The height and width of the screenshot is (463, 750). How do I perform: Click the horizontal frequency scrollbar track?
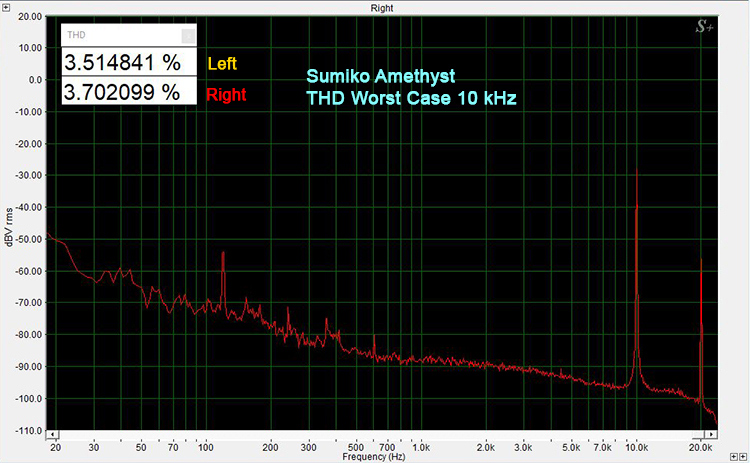click(380, 435)
